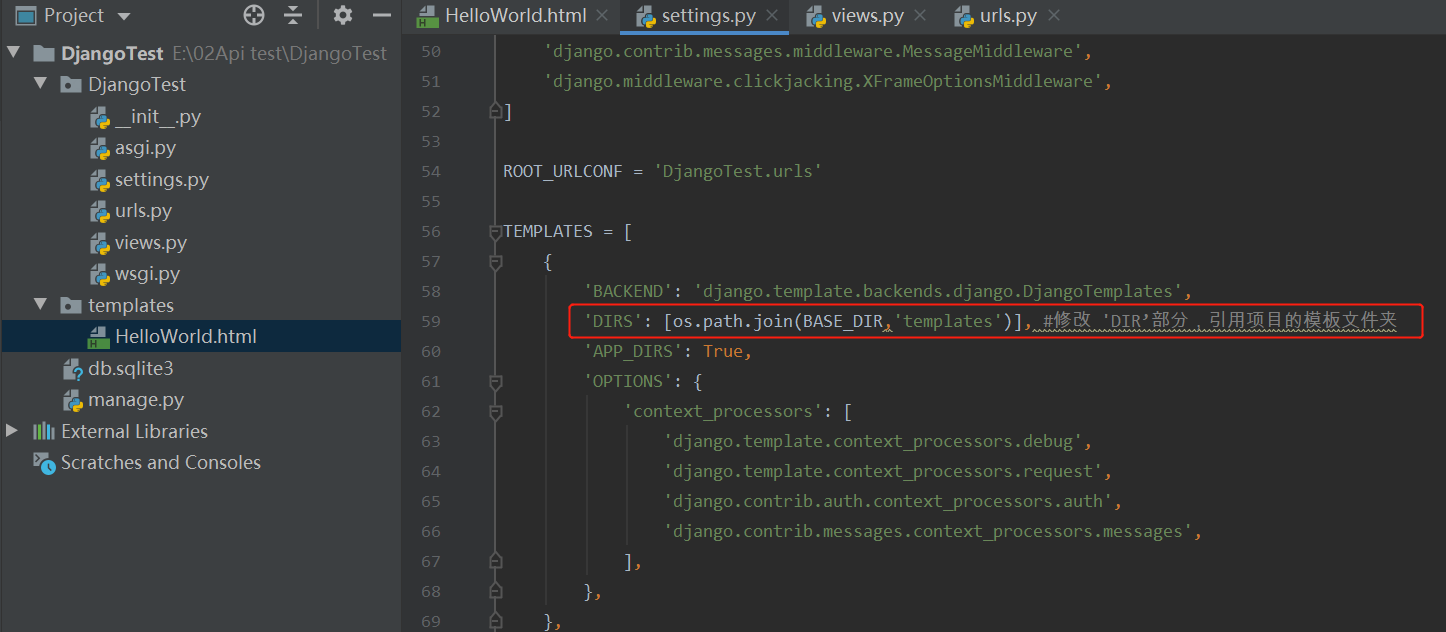Image resolution: width=1446 pixels, height=632 pixels.
Task: Fold the OPTIONS block at line 61
Action: pos(495,382)
